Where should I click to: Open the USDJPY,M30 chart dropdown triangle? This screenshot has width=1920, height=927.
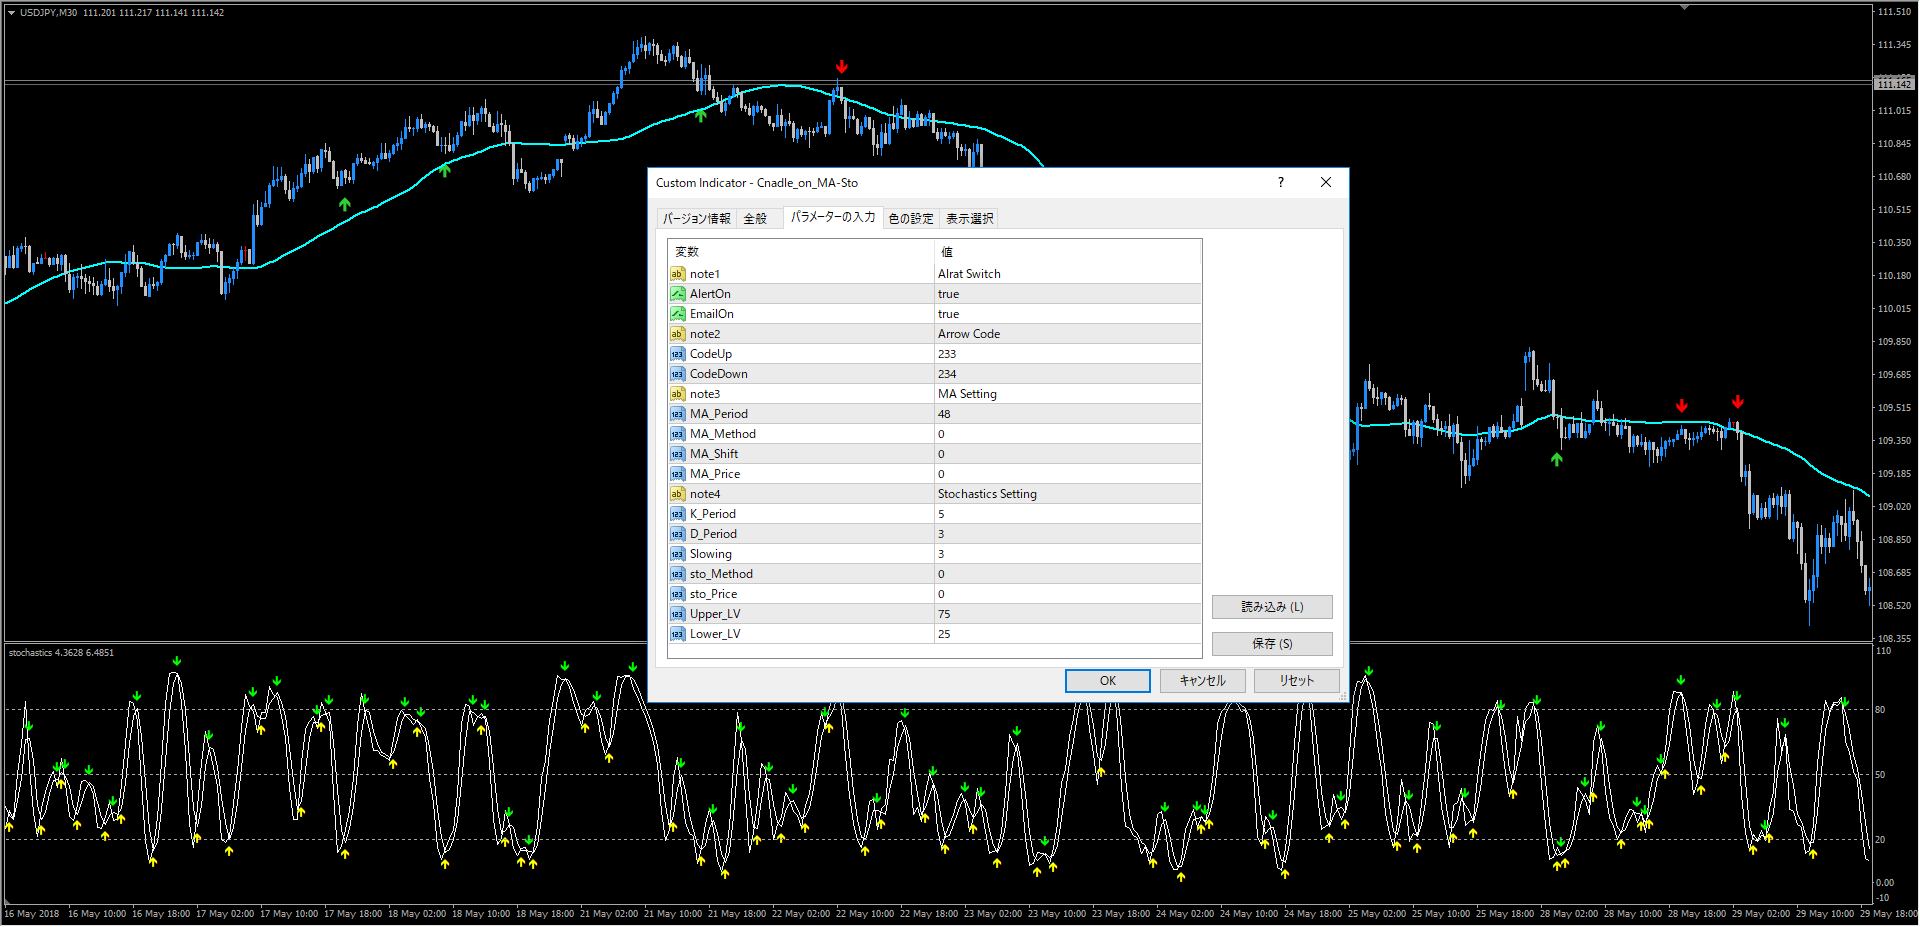(11, 13)
